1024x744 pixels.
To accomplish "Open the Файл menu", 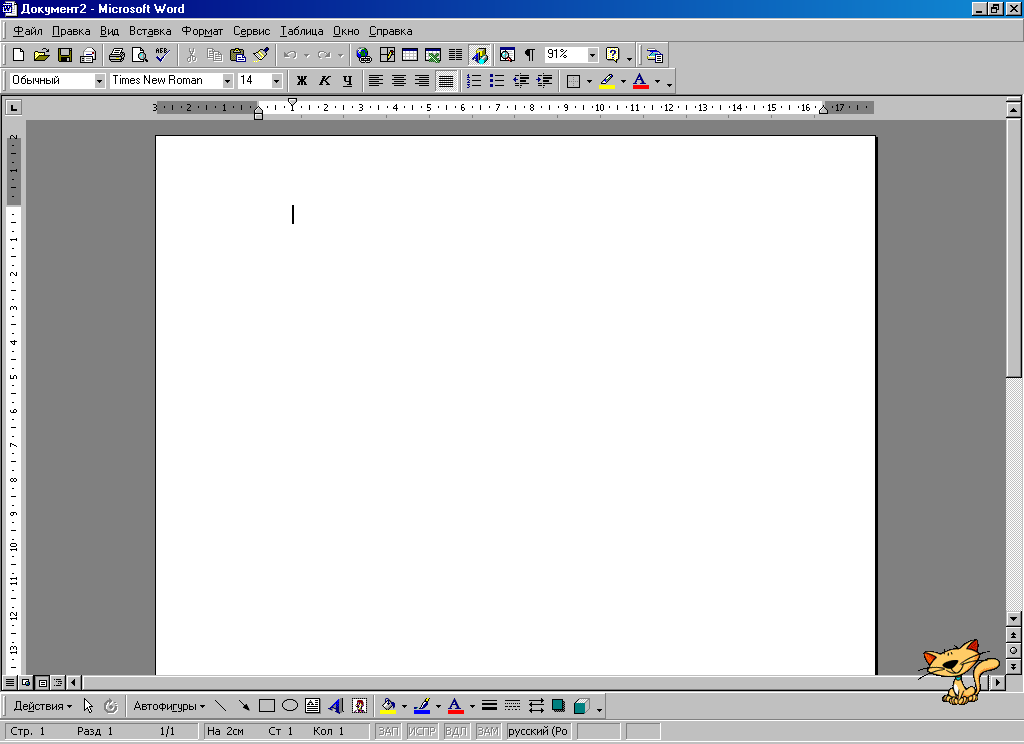I will (x=28, y=31).
